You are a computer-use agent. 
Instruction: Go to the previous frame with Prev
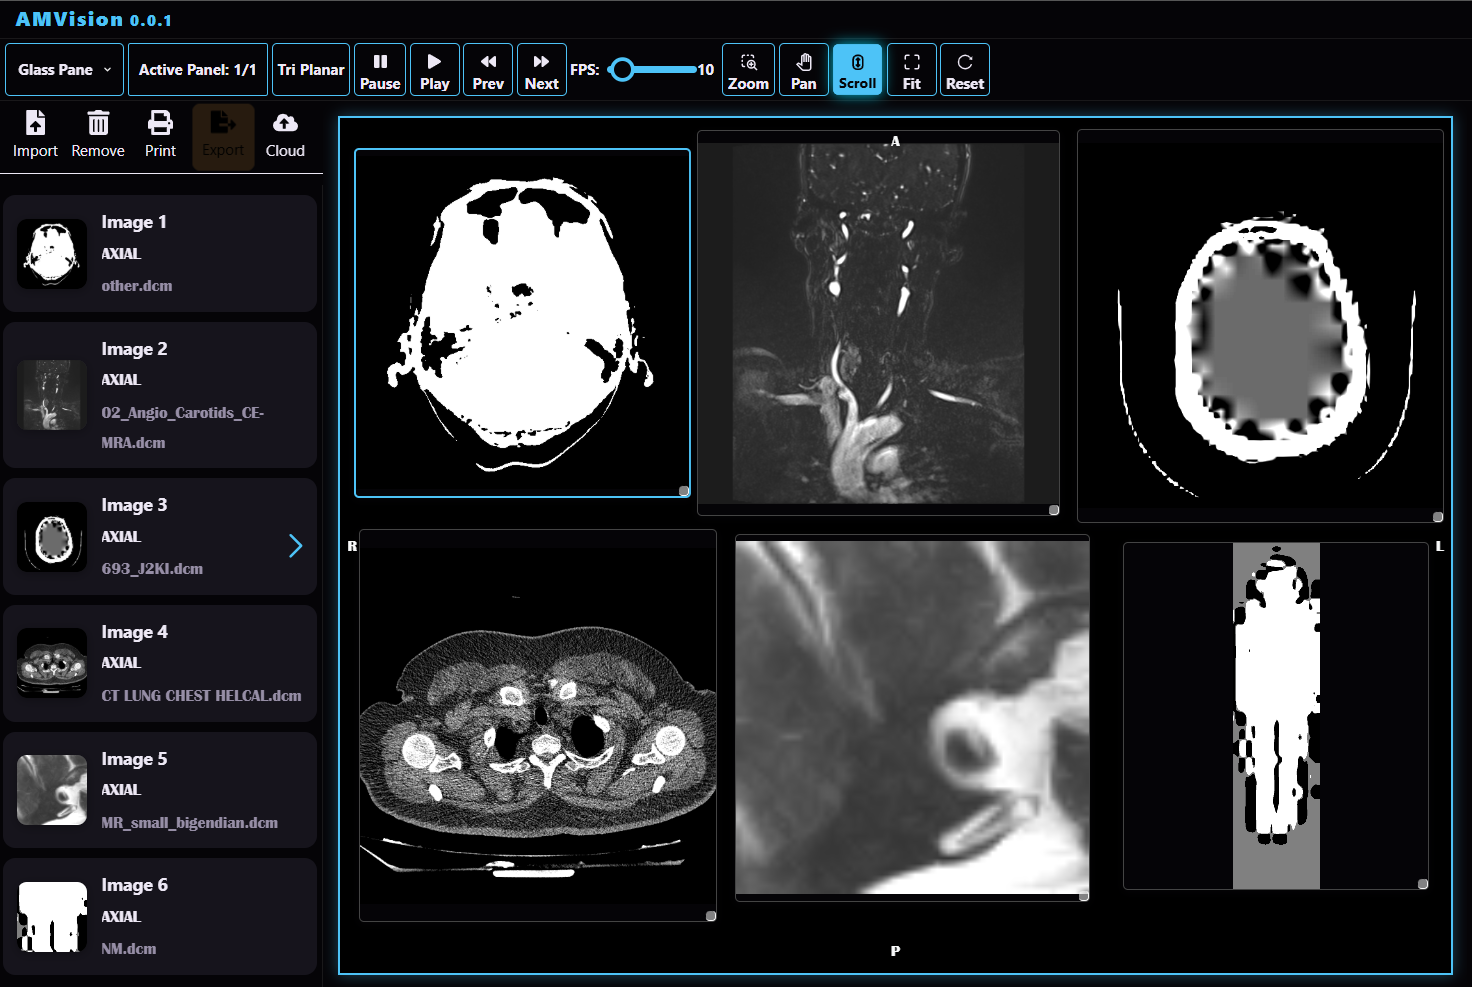tap(488, 69)
